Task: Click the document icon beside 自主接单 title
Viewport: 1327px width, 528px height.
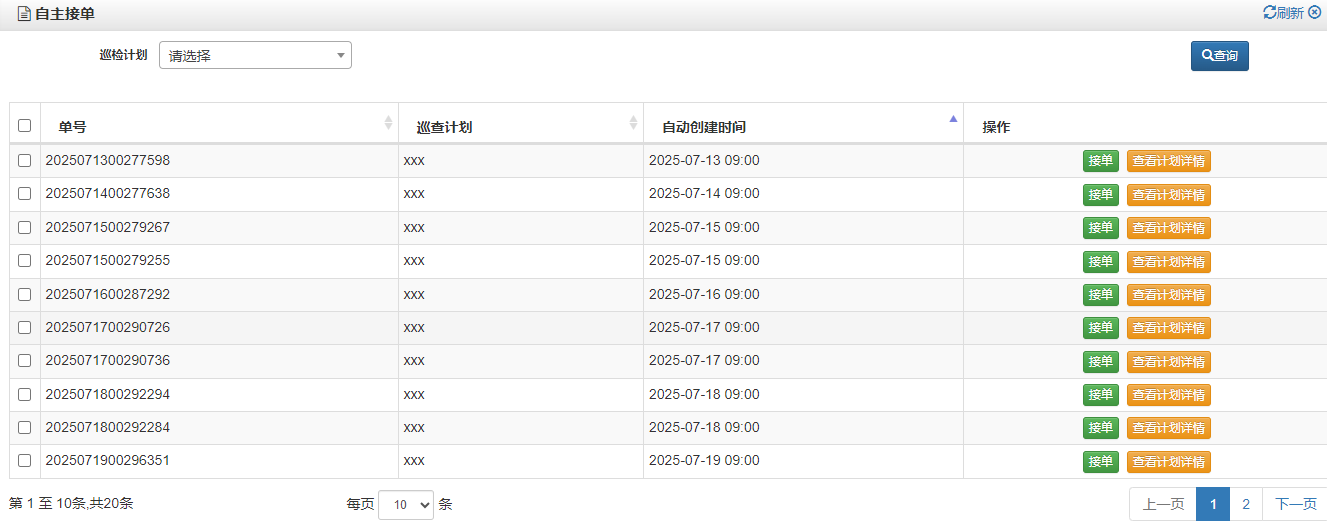Action: coord(24,14)
